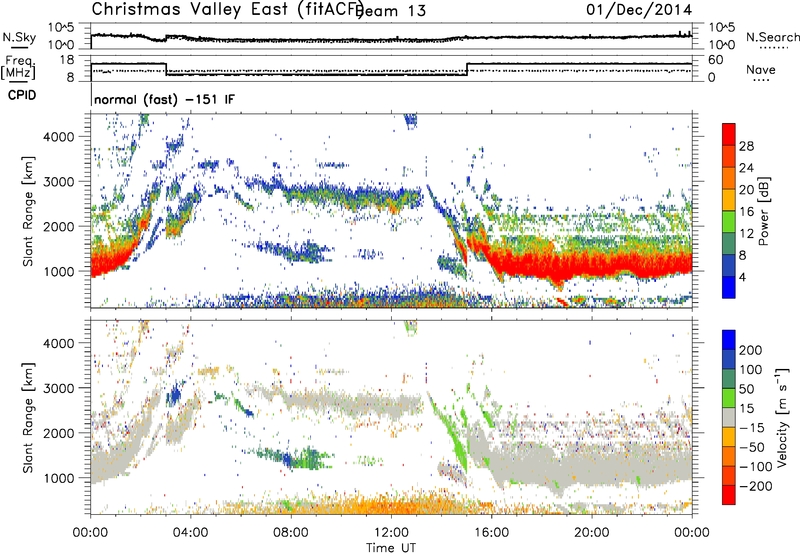Click the yellow 16-20 dB Power color segment

pos(729,200)
